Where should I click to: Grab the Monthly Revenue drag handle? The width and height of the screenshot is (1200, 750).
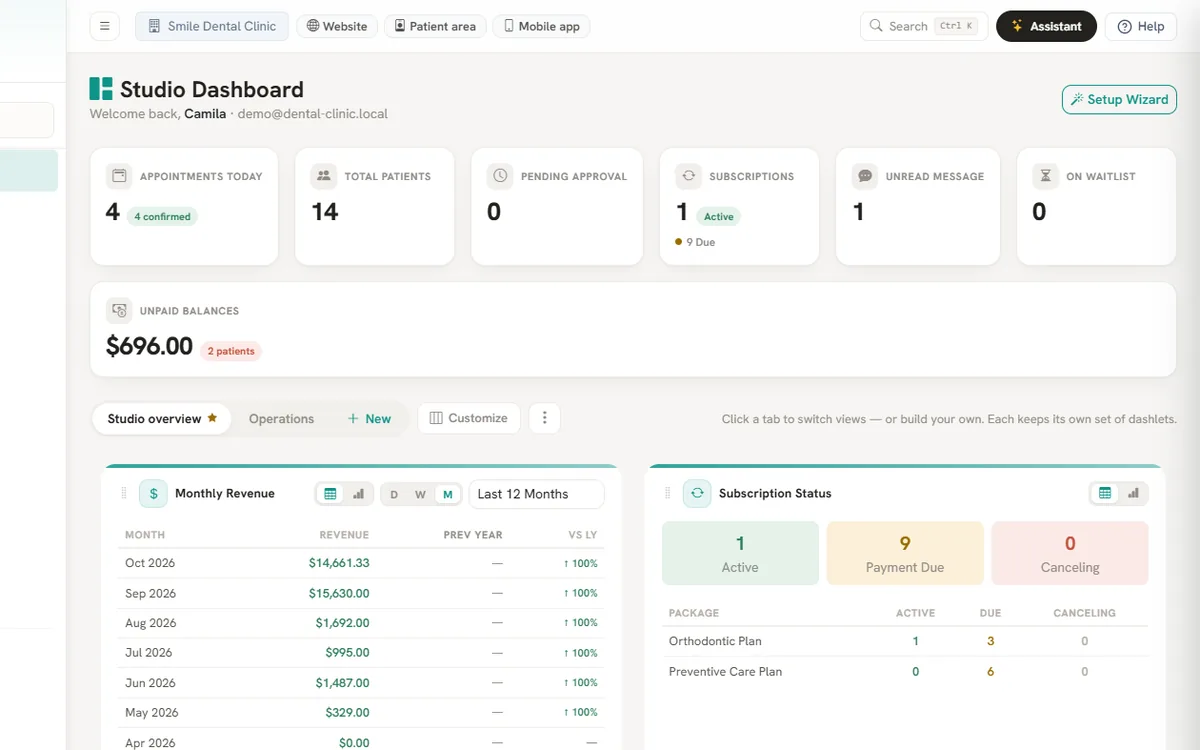[125, 493]
